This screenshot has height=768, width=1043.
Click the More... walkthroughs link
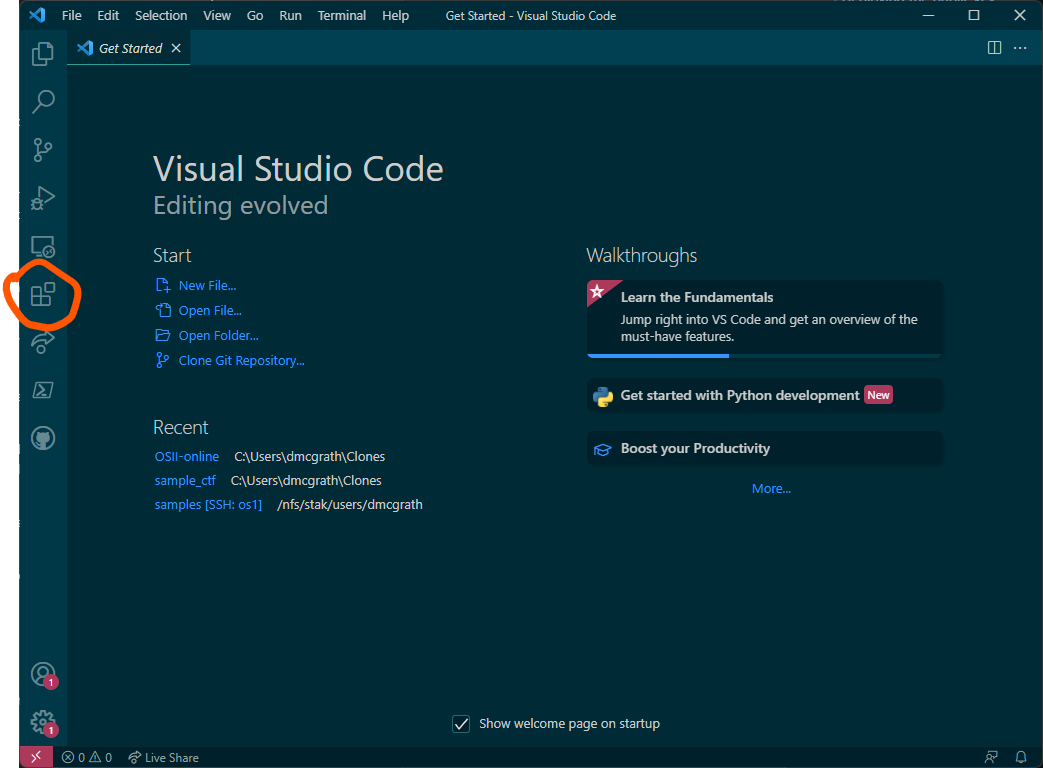(x=771, y=488)
